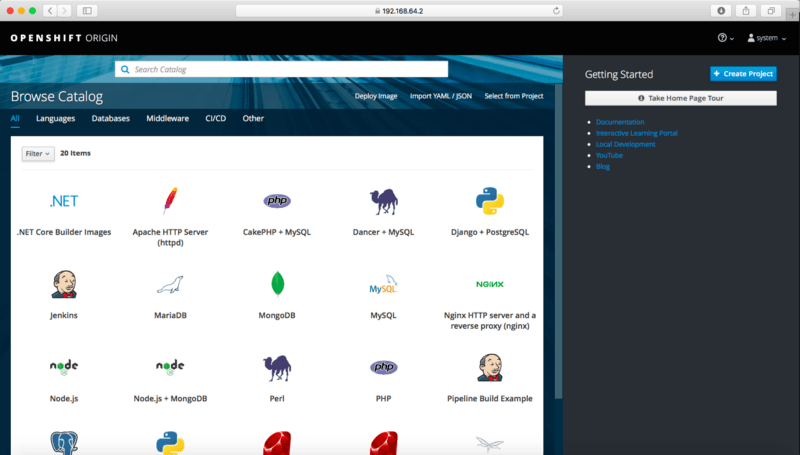Click the Create Project button
This screenshot has width=800, height=455.
click(x=743, y=73)
